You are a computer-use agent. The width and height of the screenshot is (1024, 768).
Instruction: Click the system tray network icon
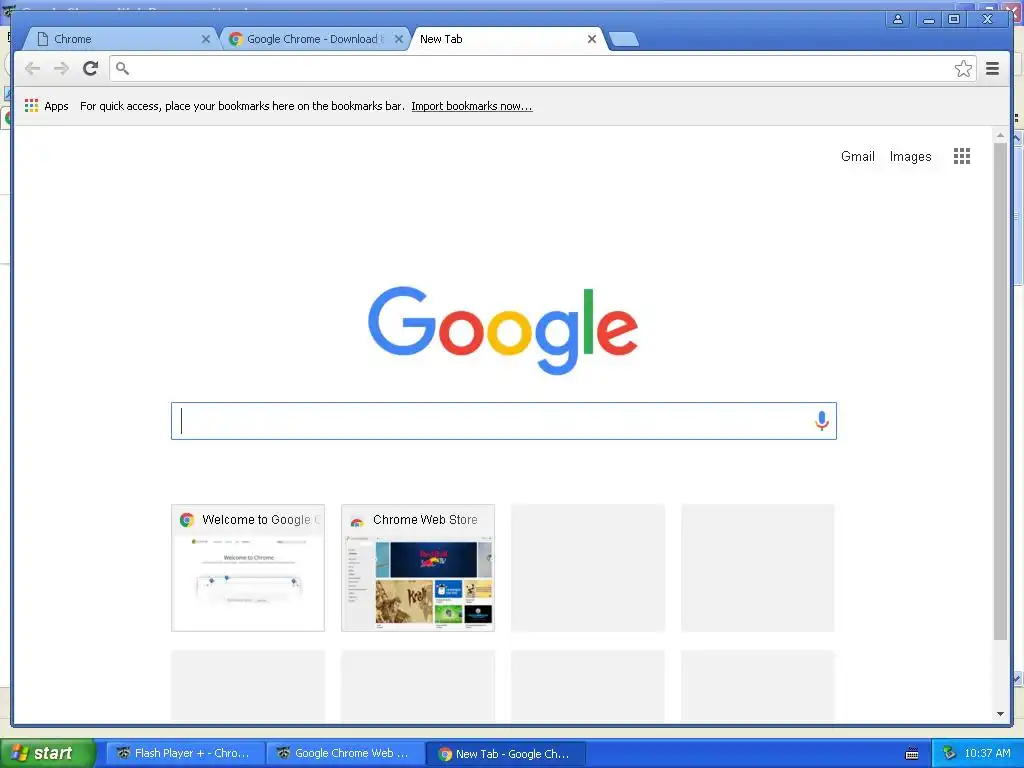[949, 753]
